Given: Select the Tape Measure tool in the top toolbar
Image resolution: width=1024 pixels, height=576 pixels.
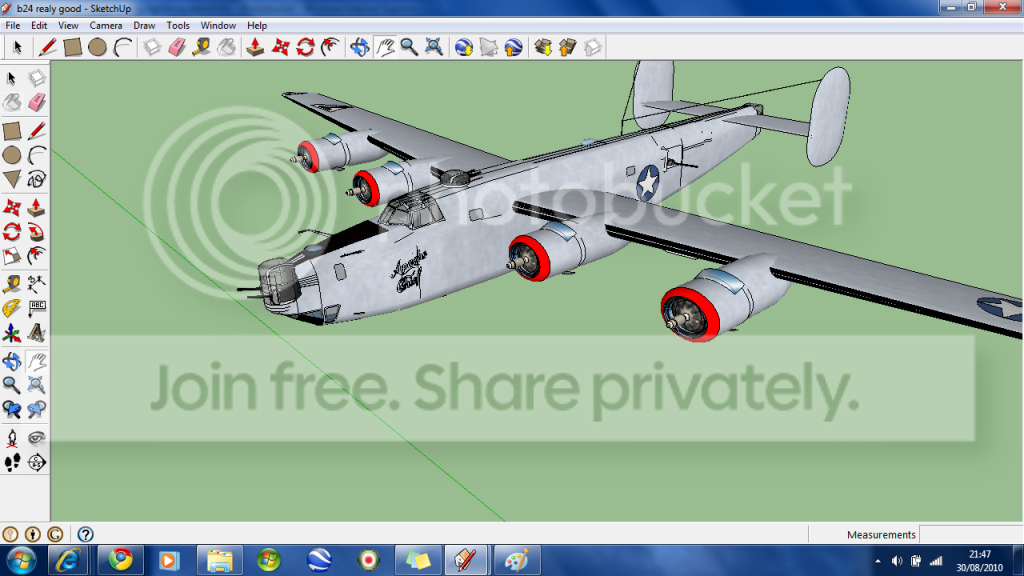Looking at the screenshot, I should [x=202, y=47].
